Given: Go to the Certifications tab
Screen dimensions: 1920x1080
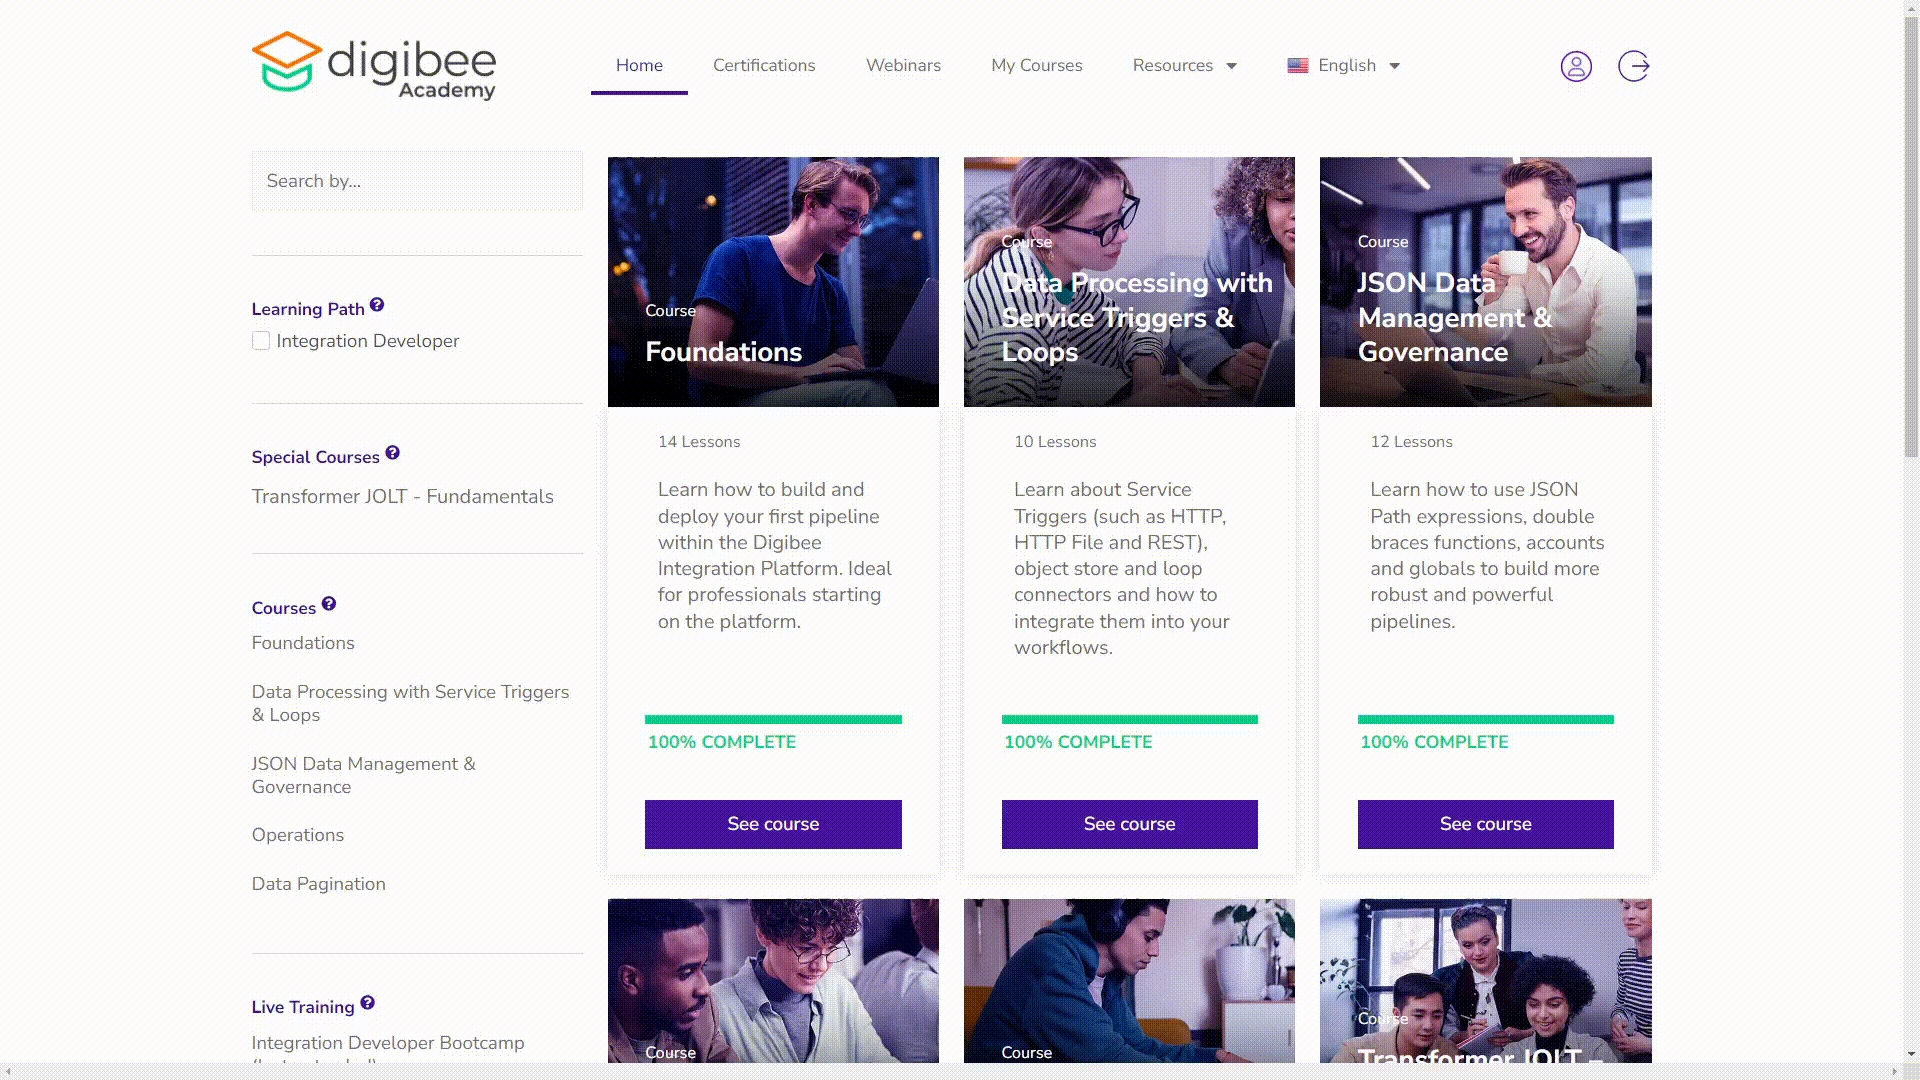Looking at the screenshot, I should [764, 66].
